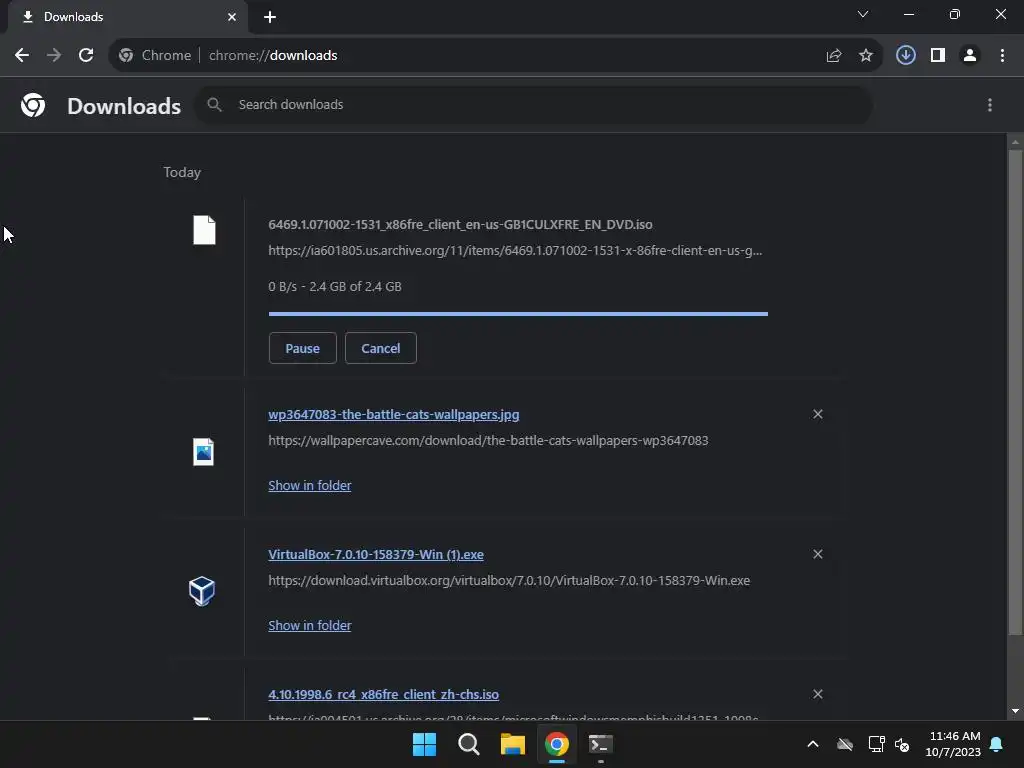Image resolution: width=1024 pixels, height=768 pixels.
Task: Click the cloud sync tray icon
Action: click(x=845, y=744)
